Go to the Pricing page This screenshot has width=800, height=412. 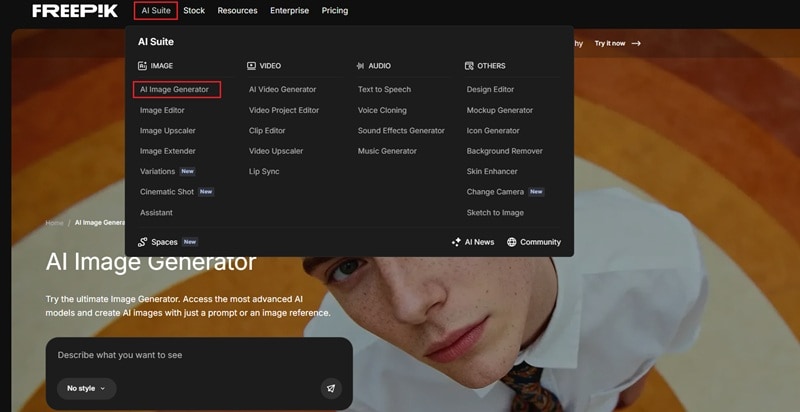click(335, 11)
